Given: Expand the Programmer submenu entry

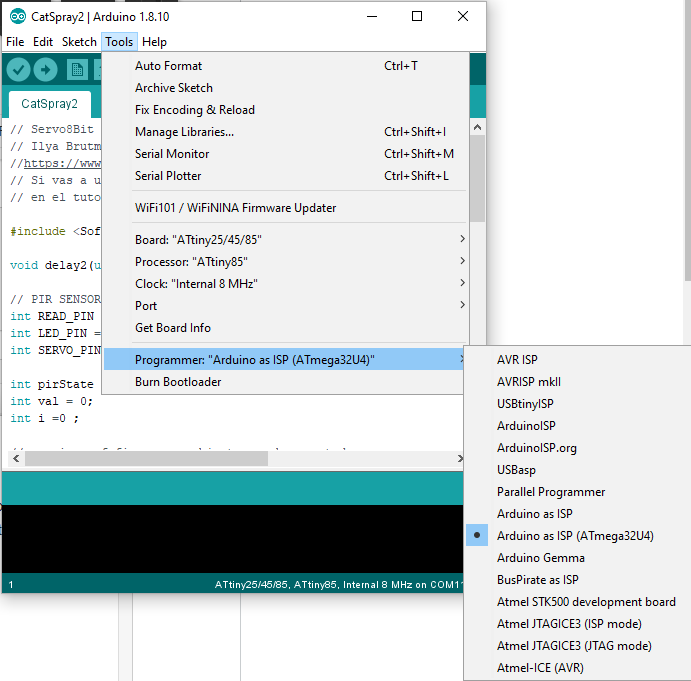Looking at the screenshot, I should tap(284, 360).
